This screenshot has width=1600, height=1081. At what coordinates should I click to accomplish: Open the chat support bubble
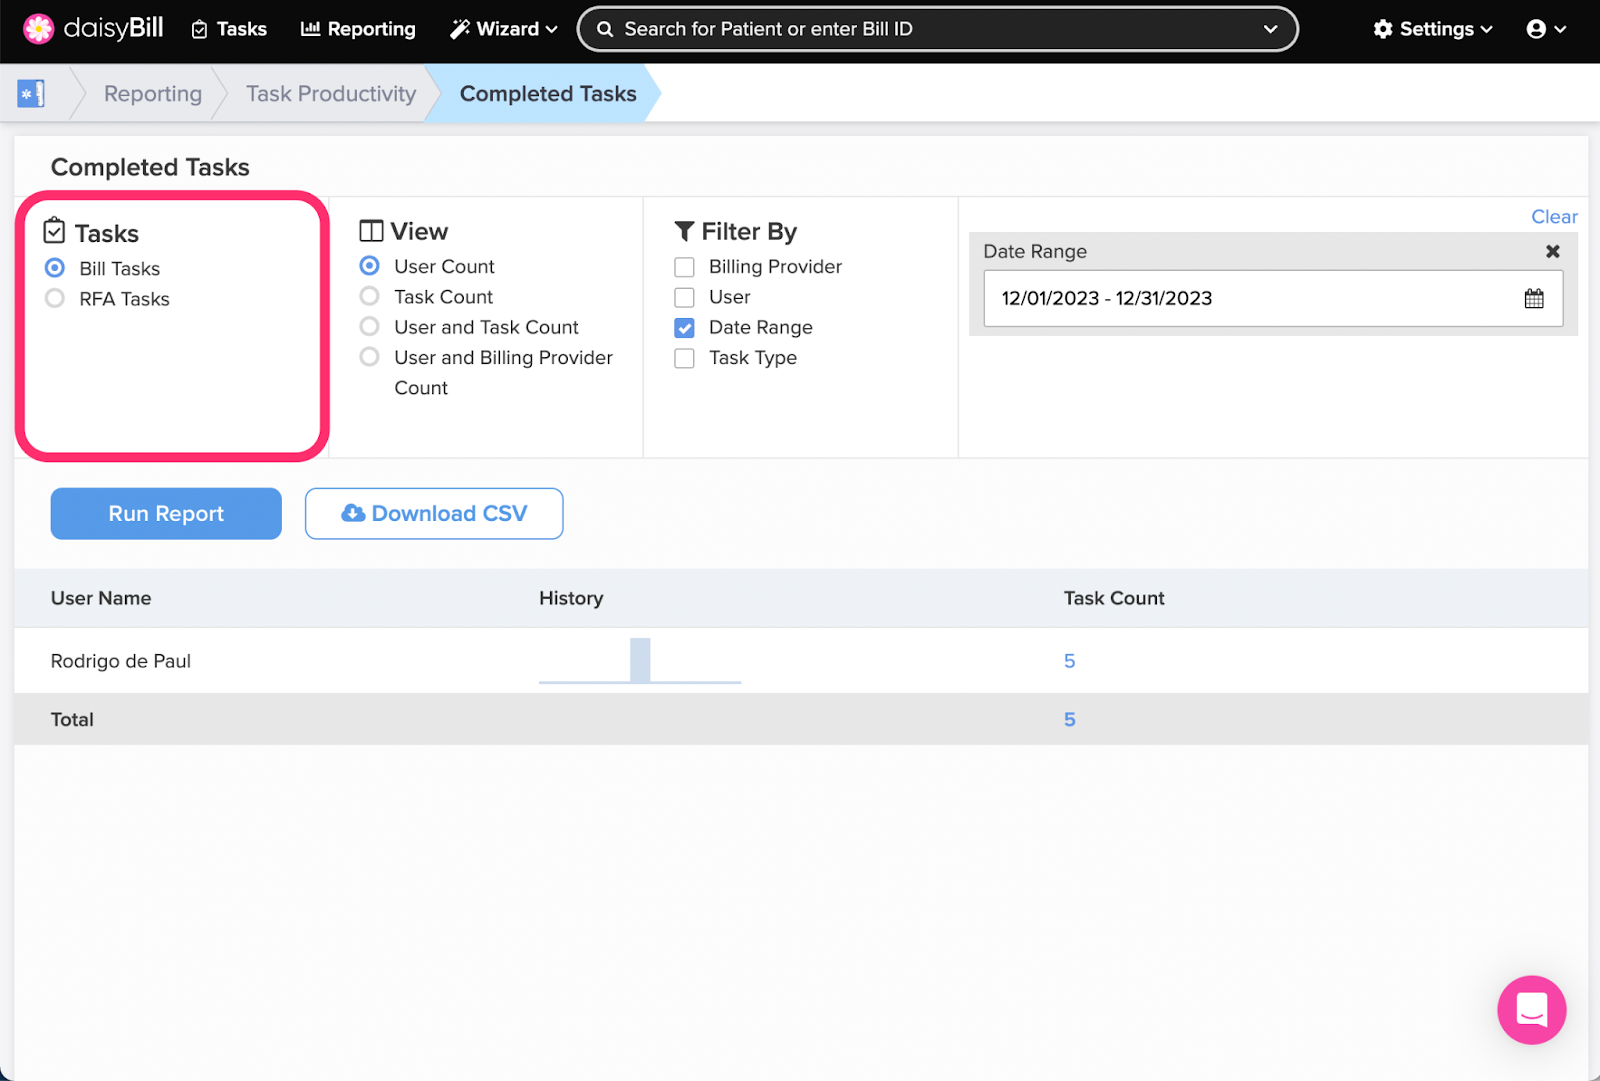[x=1530, y=1009]
